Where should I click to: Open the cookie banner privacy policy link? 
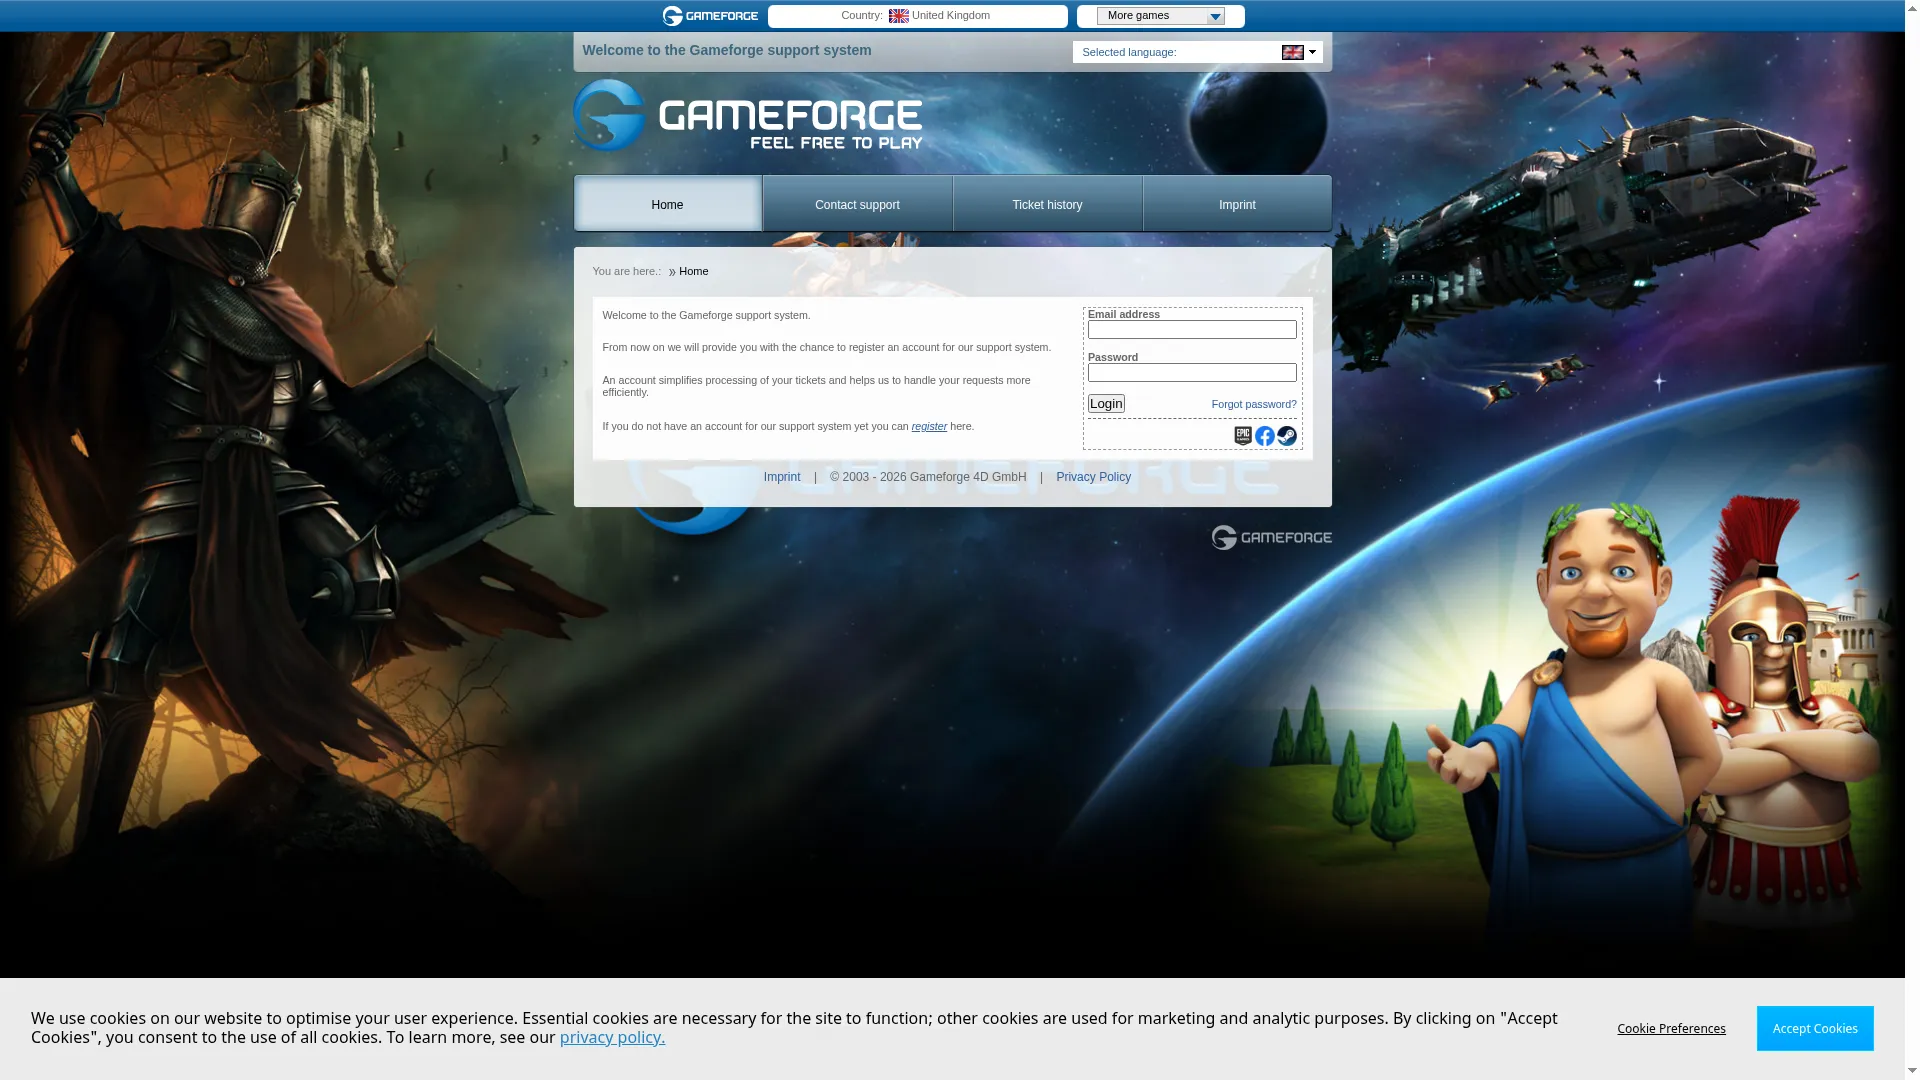pos(612,1038)
